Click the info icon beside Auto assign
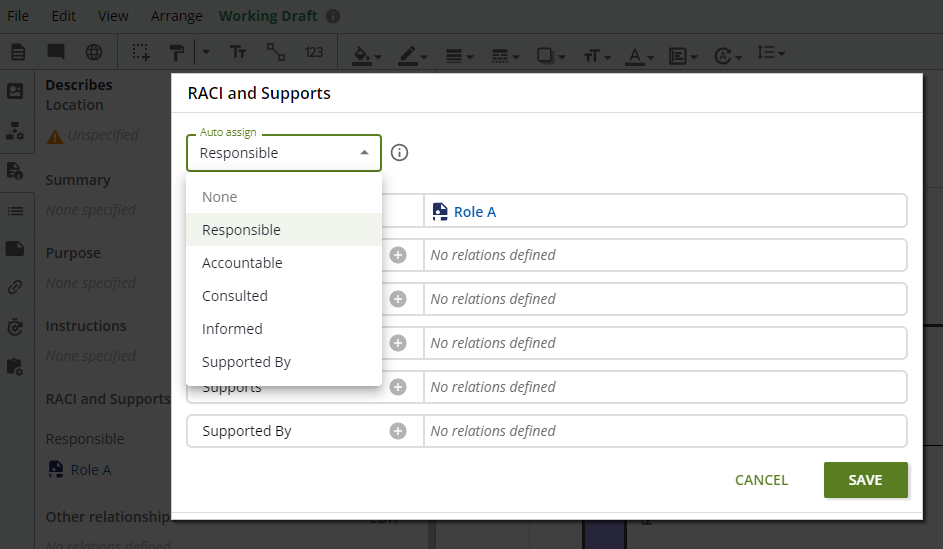Image resolution: width=943 pixels, height=549 pixels. pos(400,153)
